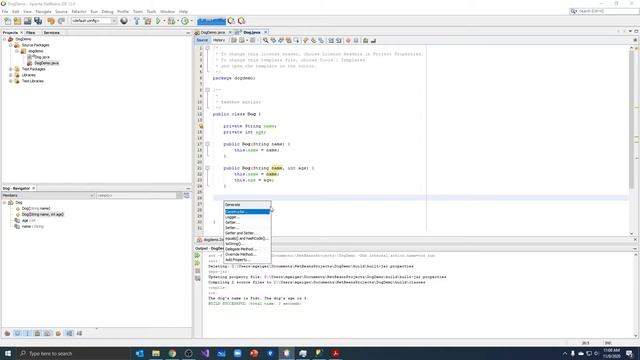Switch to the Files tab
The height and width of the screenshot is (360, 640).
point(31,33)
